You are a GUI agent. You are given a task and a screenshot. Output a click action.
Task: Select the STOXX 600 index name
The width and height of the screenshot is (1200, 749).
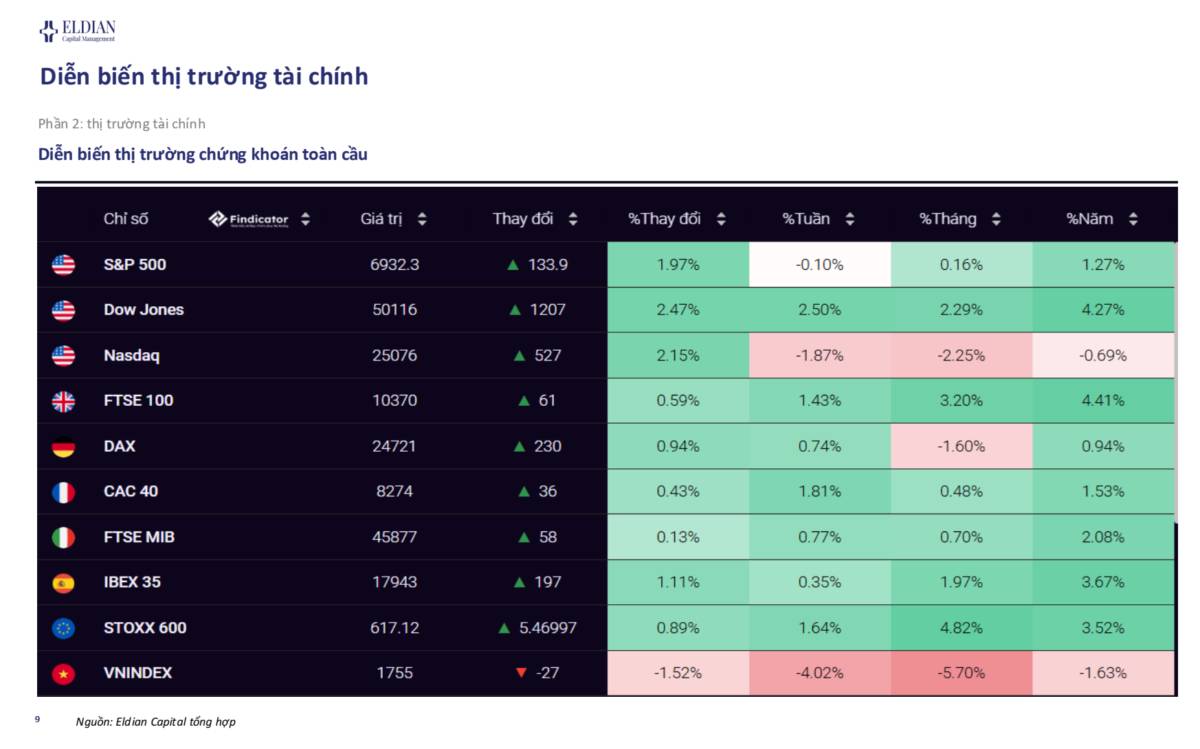pos(145,628)
